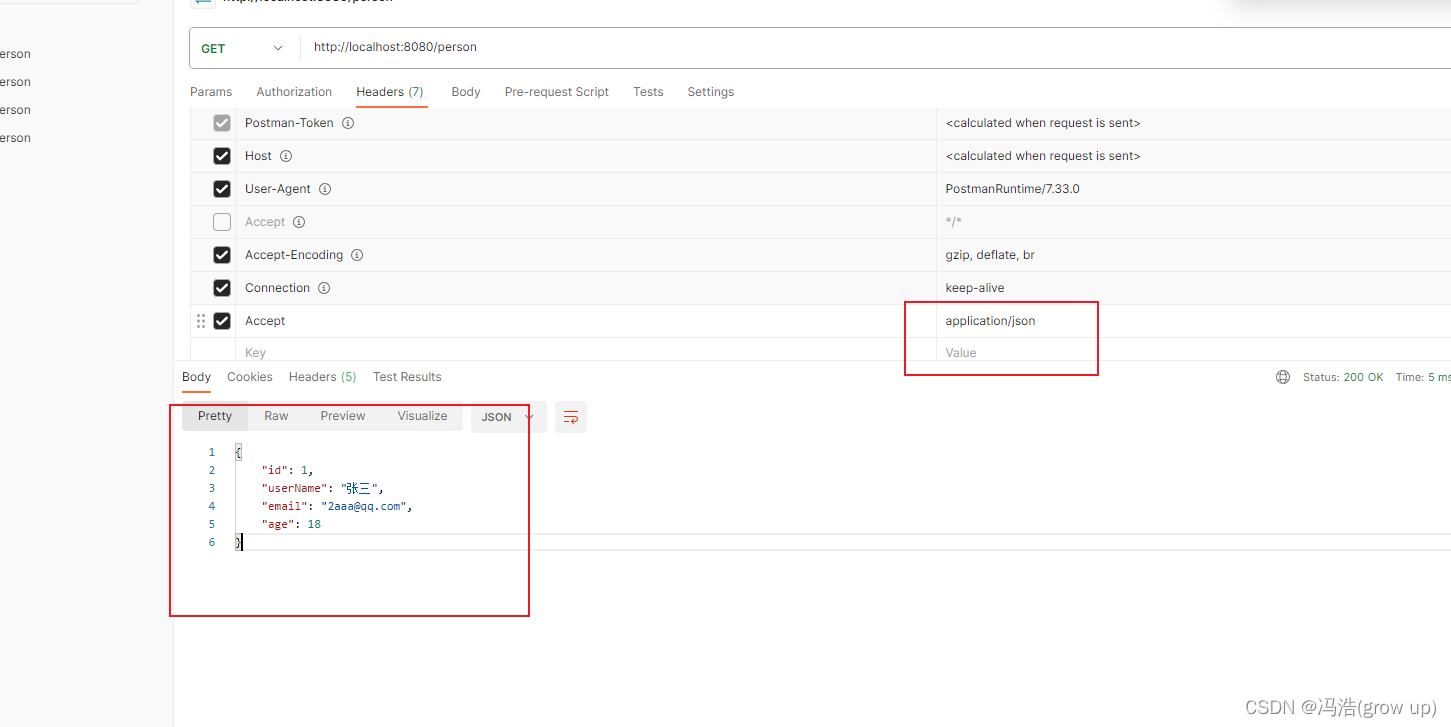This screenshot has width=1451, height=727.
Task: Uncheck the Host header checkbox
Action: tap(222, 156)
